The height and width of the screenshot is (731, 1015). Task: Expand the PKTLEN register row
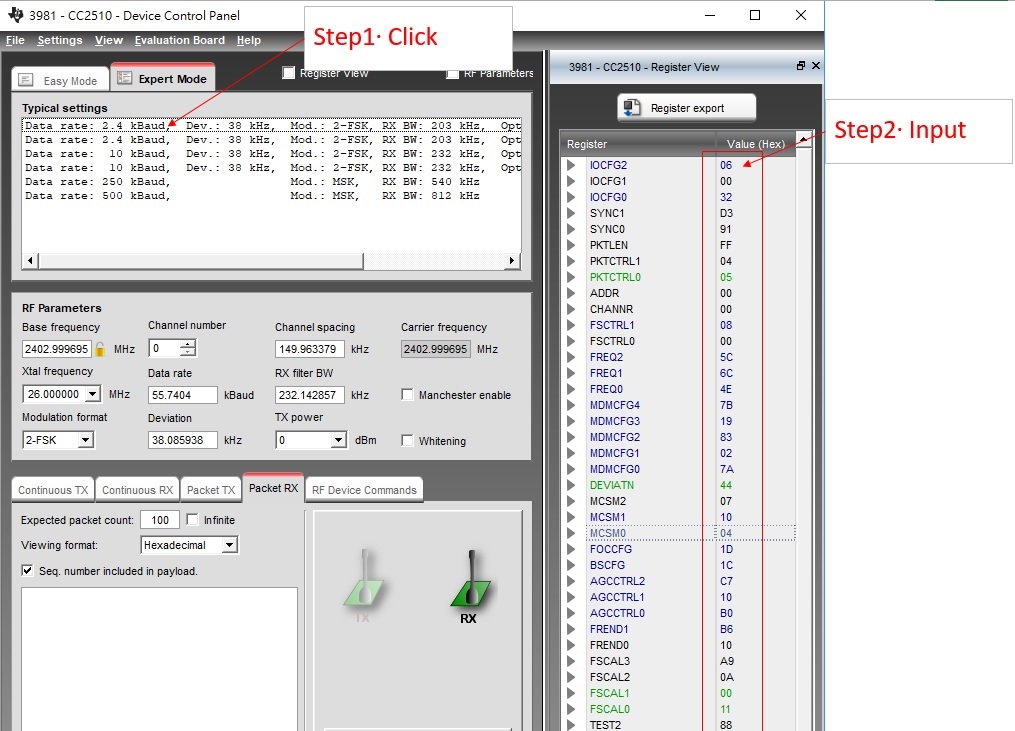click(571, 245)
